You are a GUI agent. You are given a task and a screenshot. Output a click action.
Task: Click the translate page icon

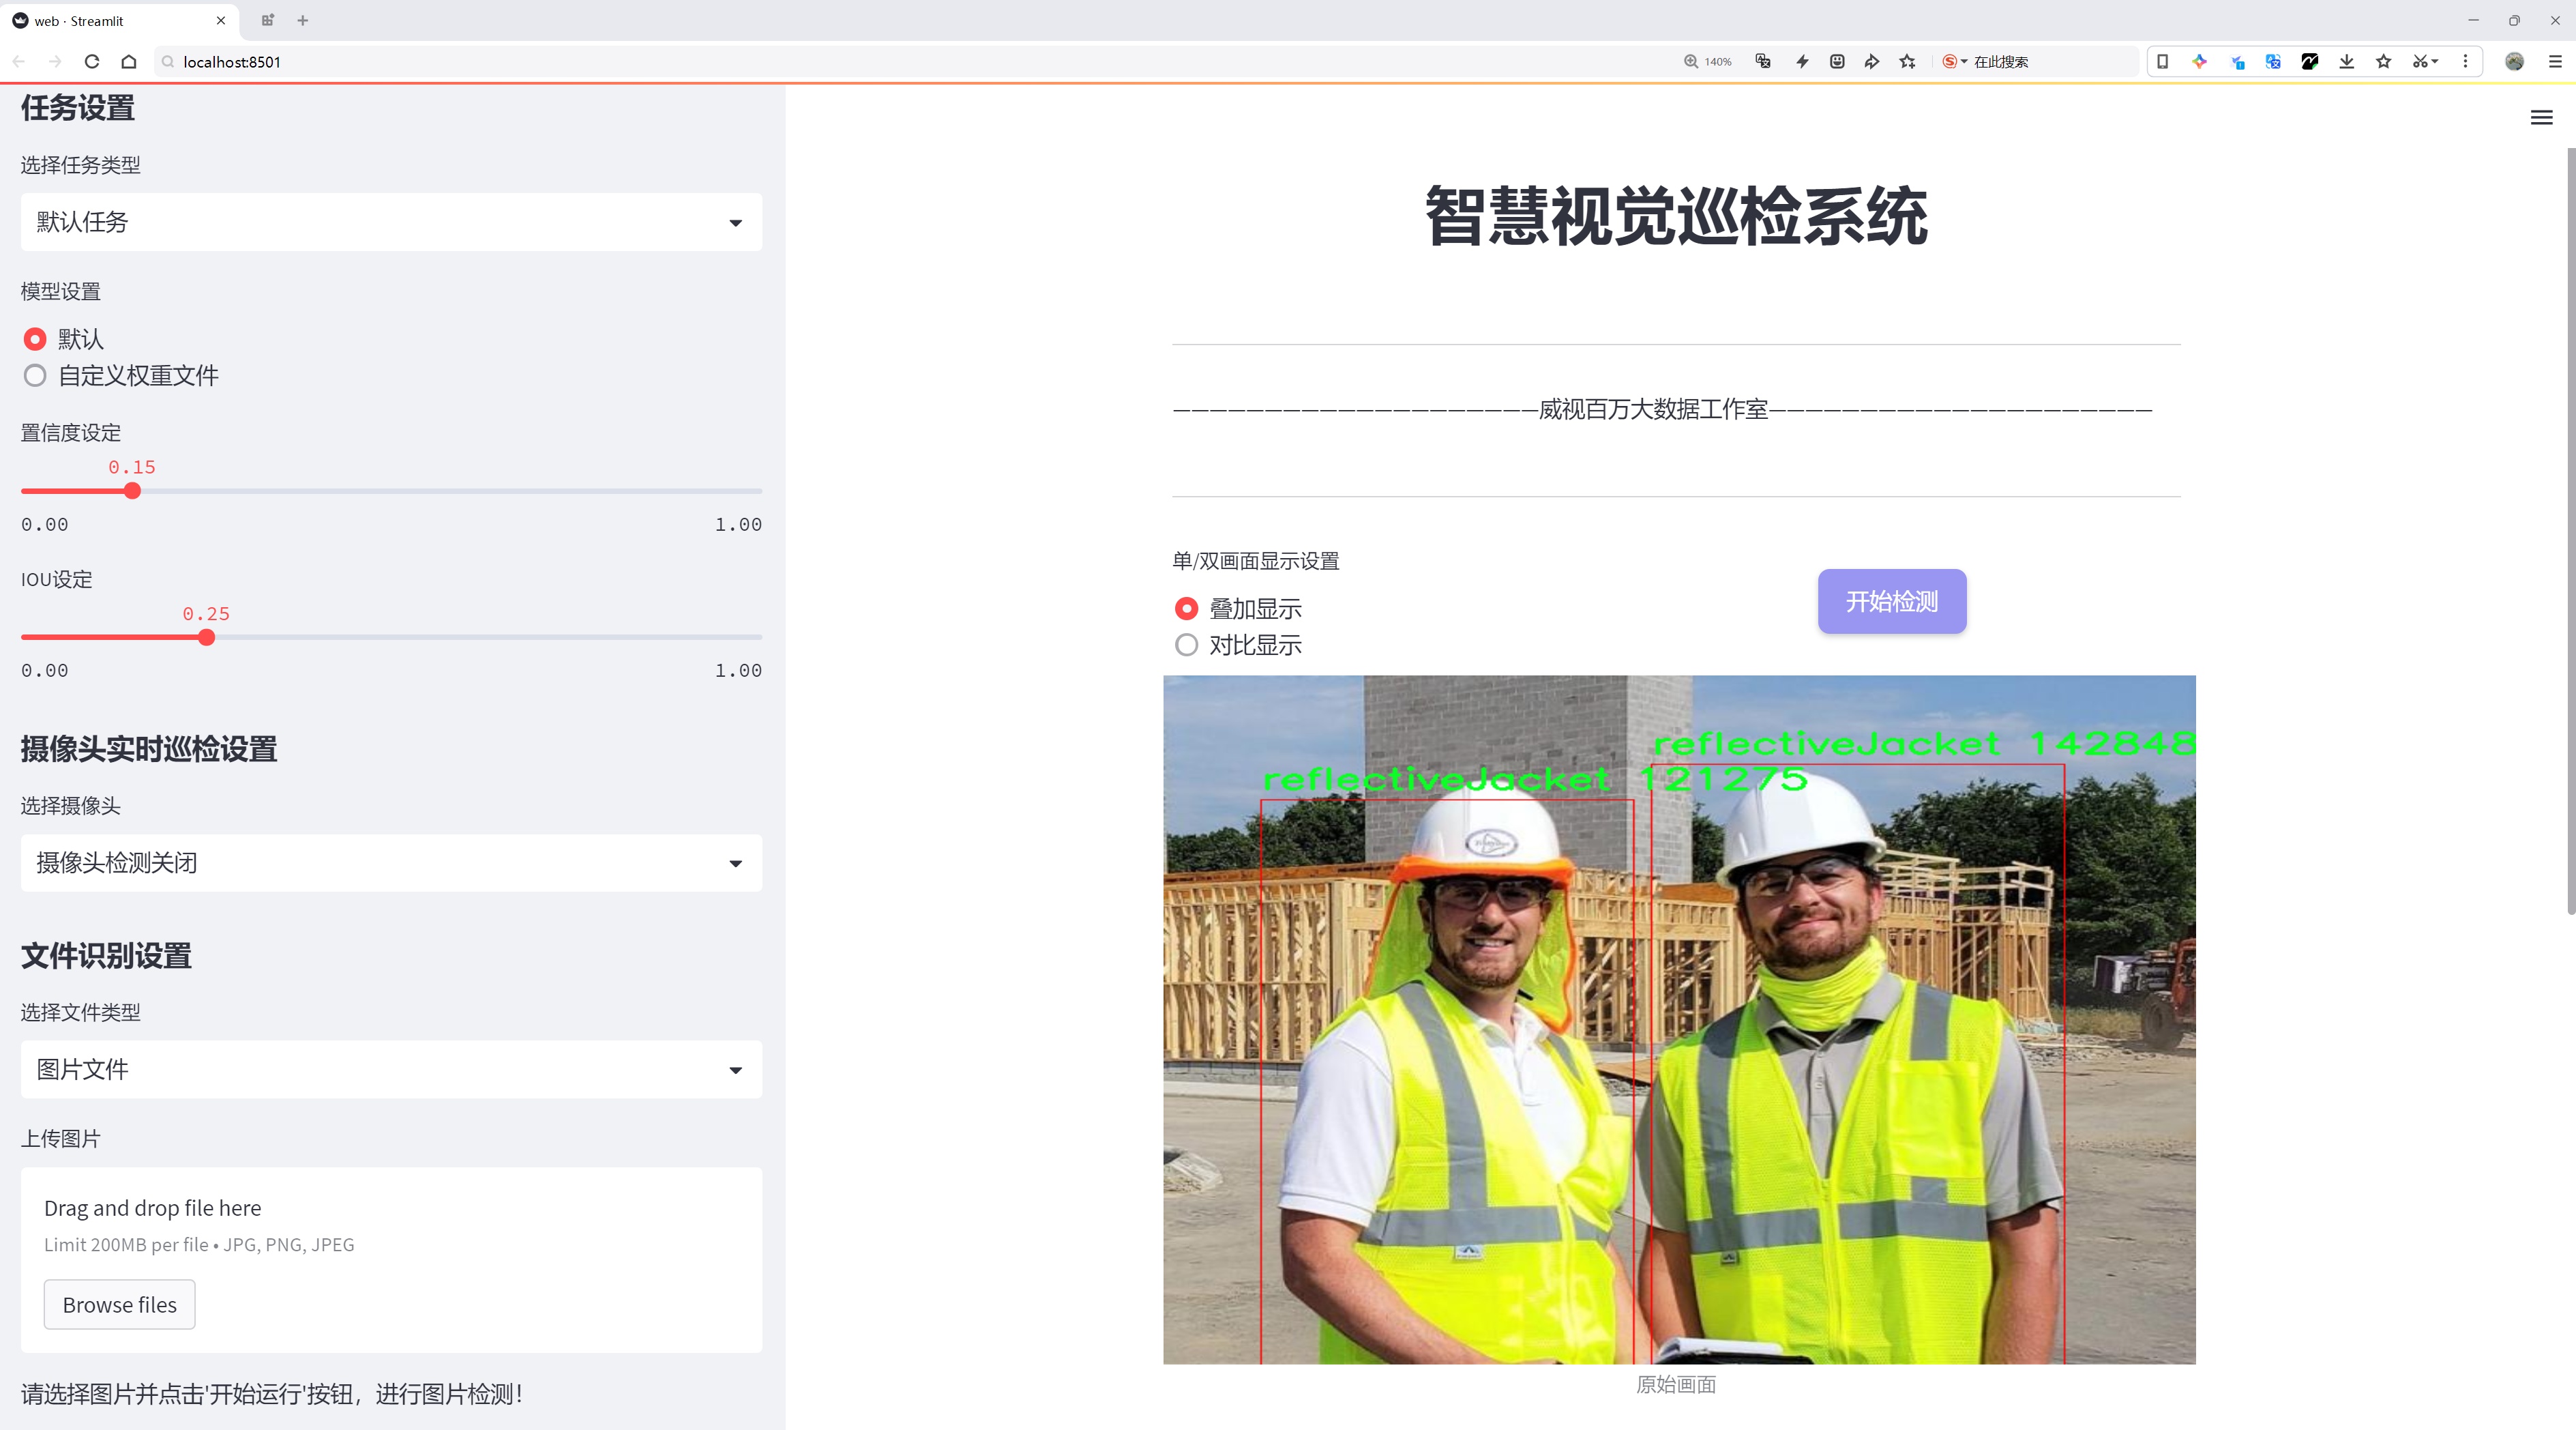[x=1763, y=62]
